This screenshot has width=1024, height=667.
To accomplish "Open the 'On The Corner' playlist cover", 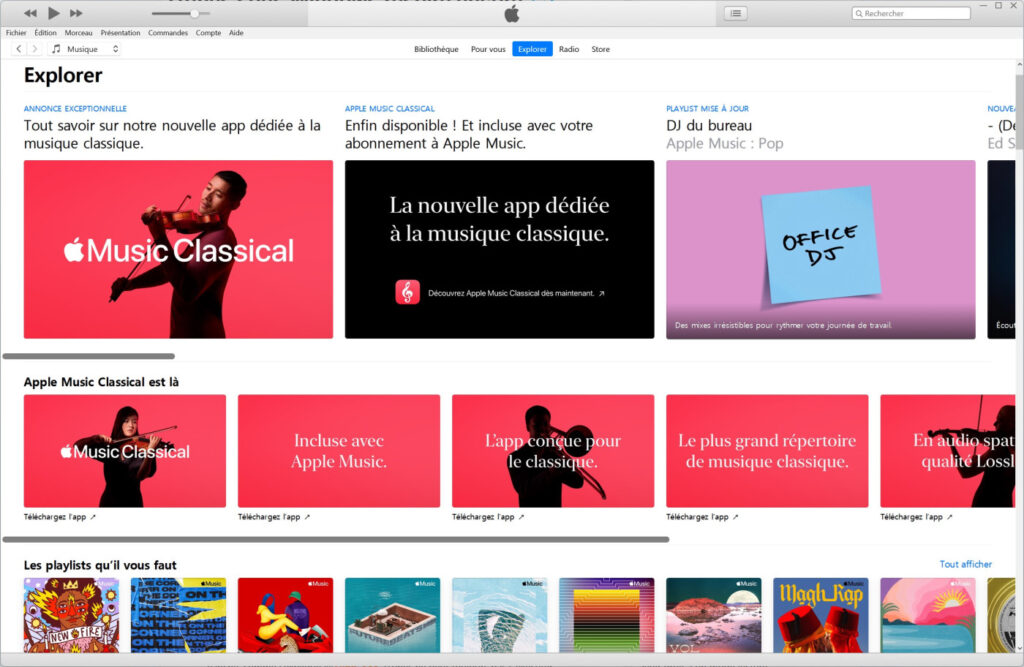I will pyautogui.click(x=178, y=615).
